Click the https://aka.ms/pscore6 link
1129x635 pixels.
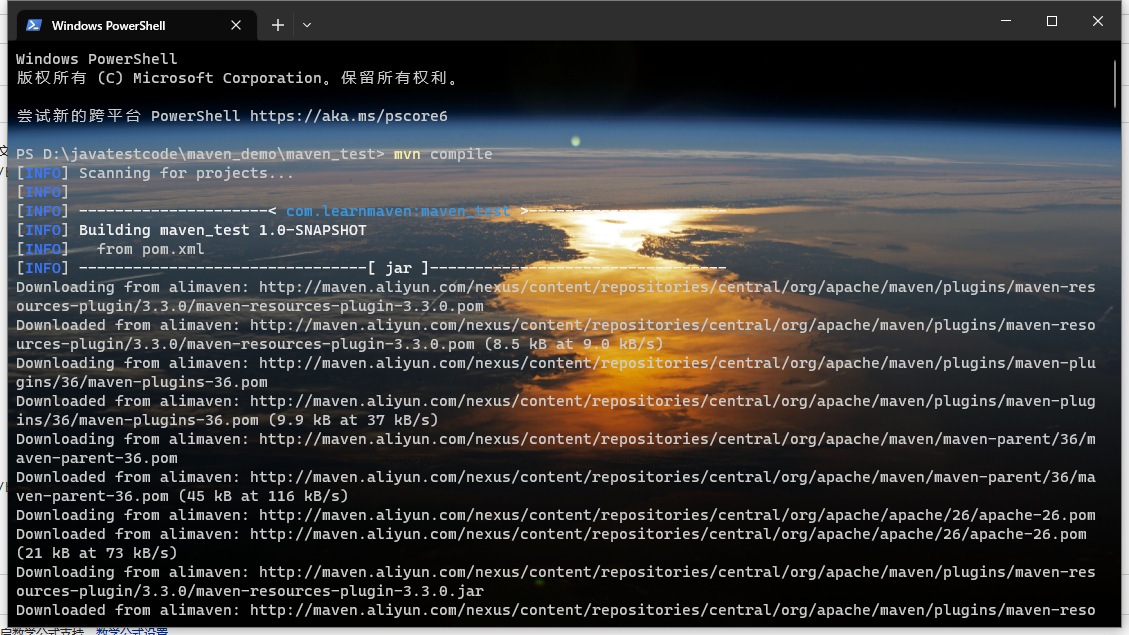[x=348, y=116]
